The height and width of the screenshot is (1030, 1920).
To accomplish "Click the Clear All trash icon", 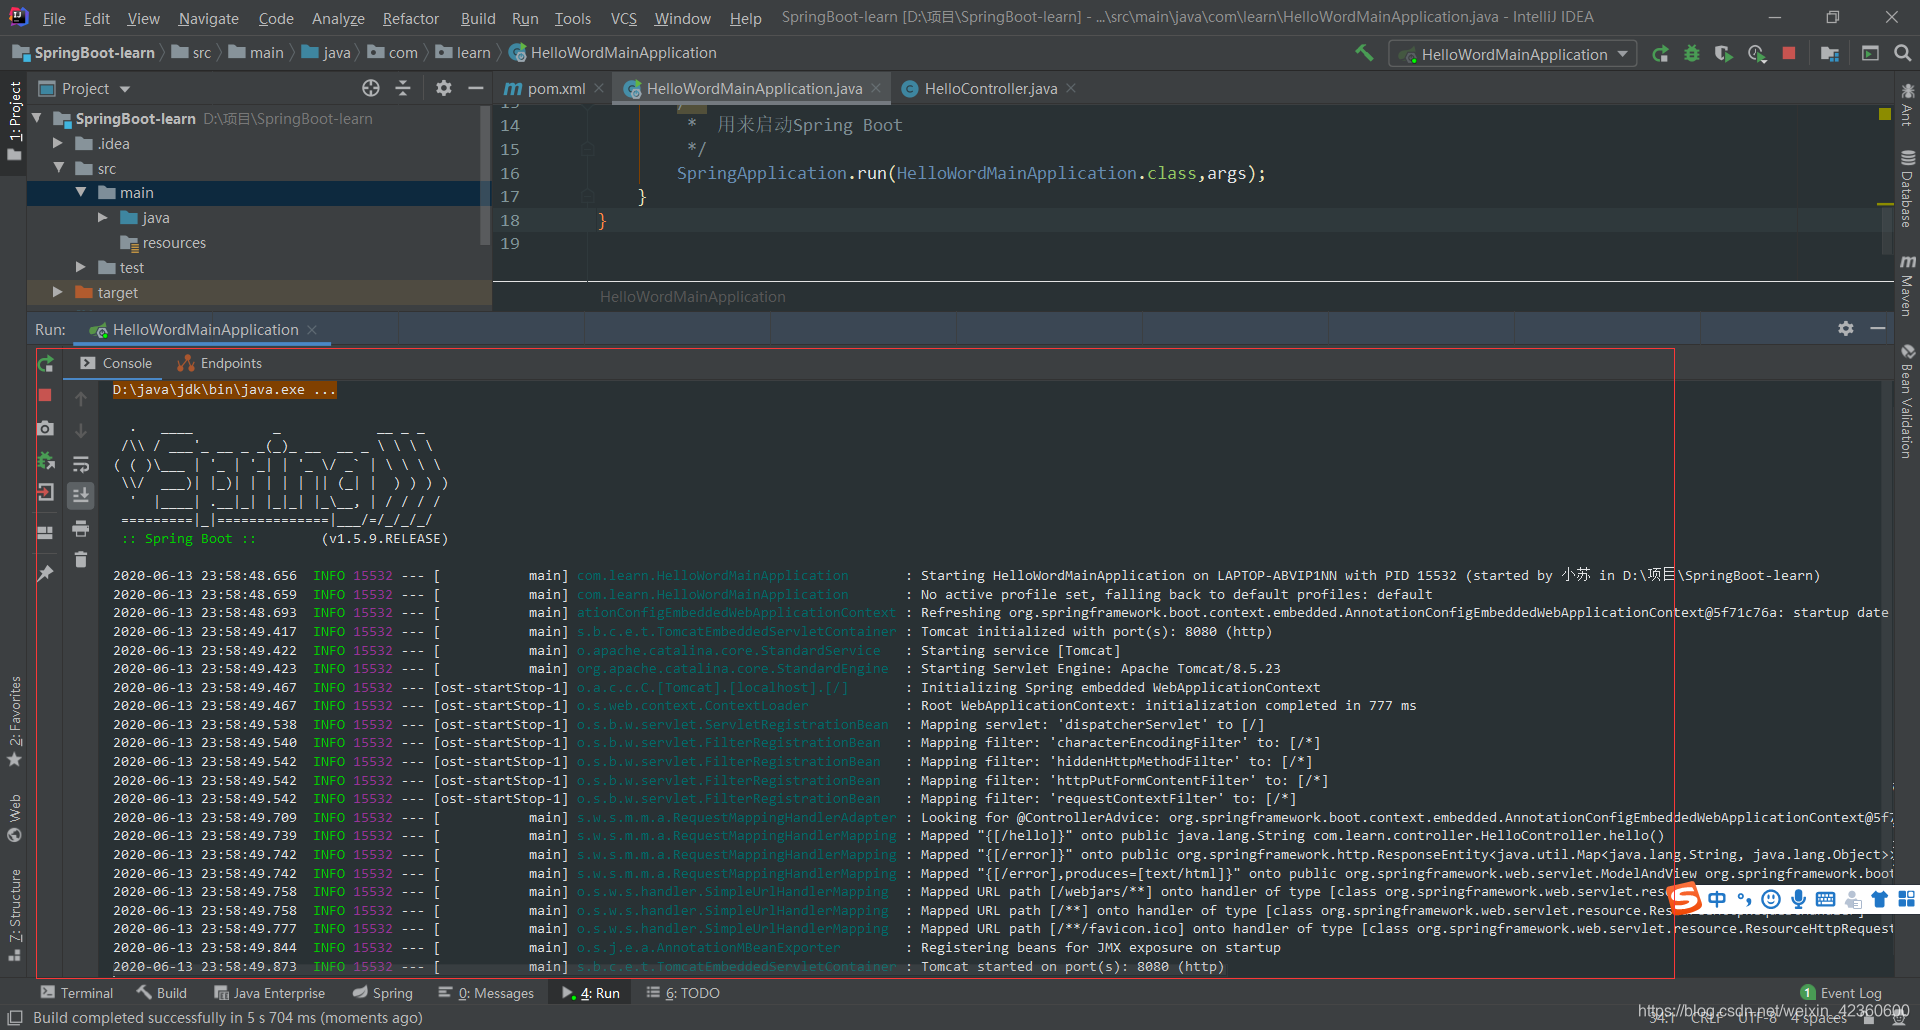I will point(81,560).
